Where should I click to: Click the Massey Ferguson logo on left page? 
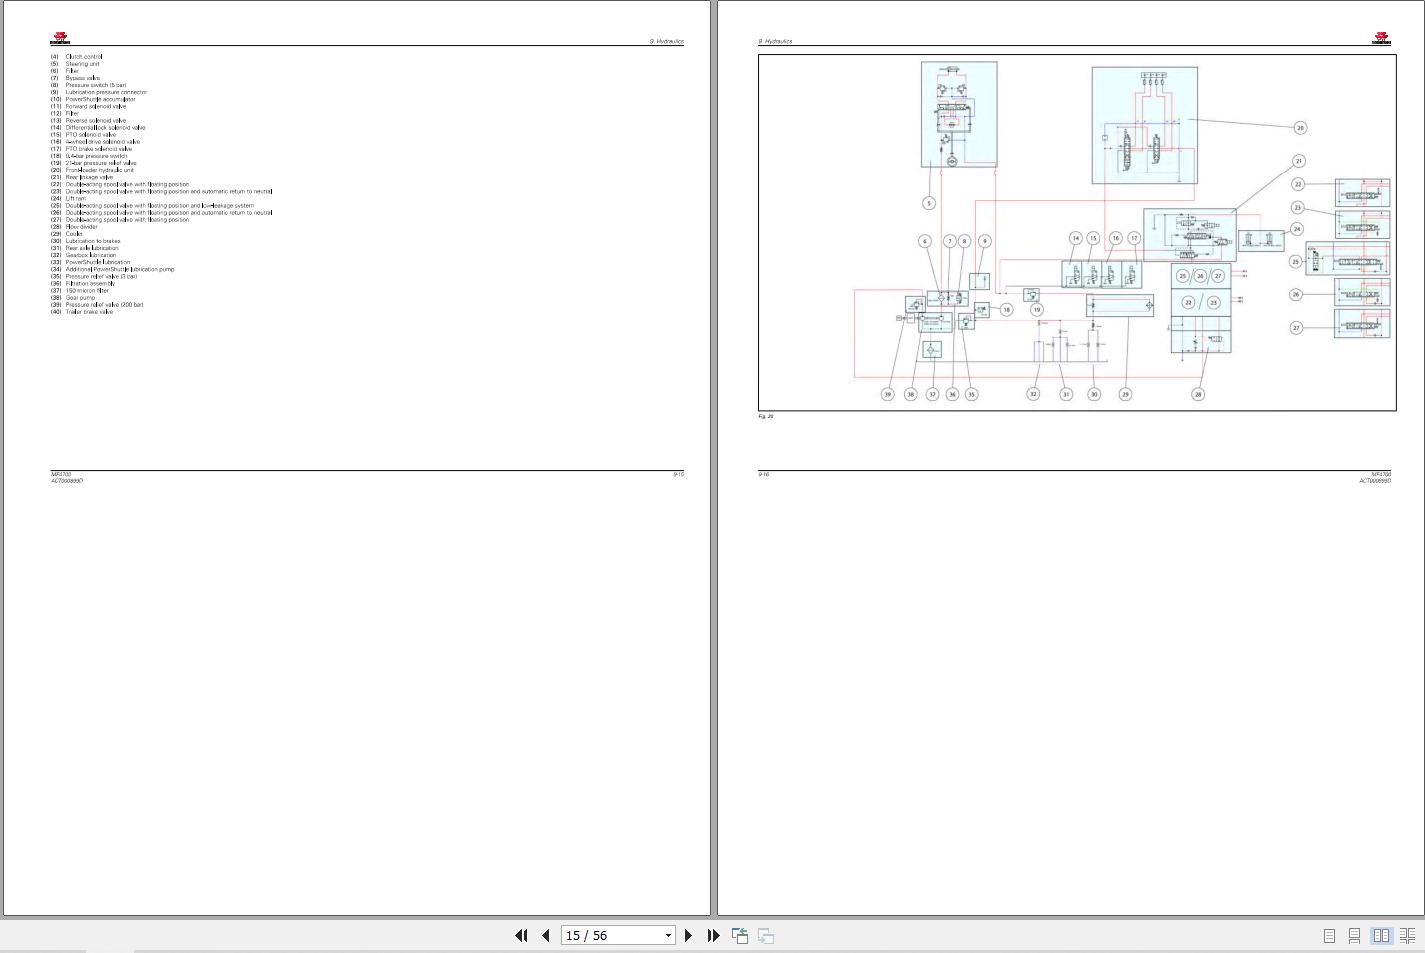coord(60,38)
